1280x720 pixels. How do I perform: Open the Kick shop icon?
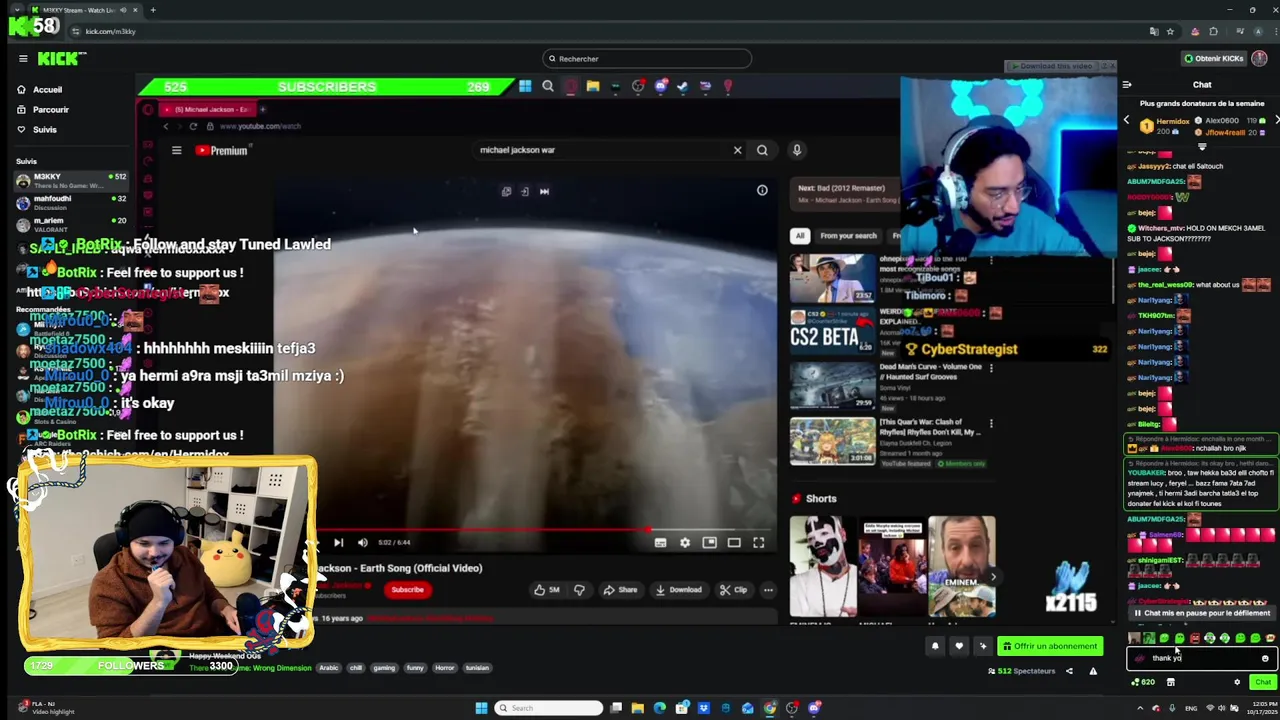tap(1171, 682)
